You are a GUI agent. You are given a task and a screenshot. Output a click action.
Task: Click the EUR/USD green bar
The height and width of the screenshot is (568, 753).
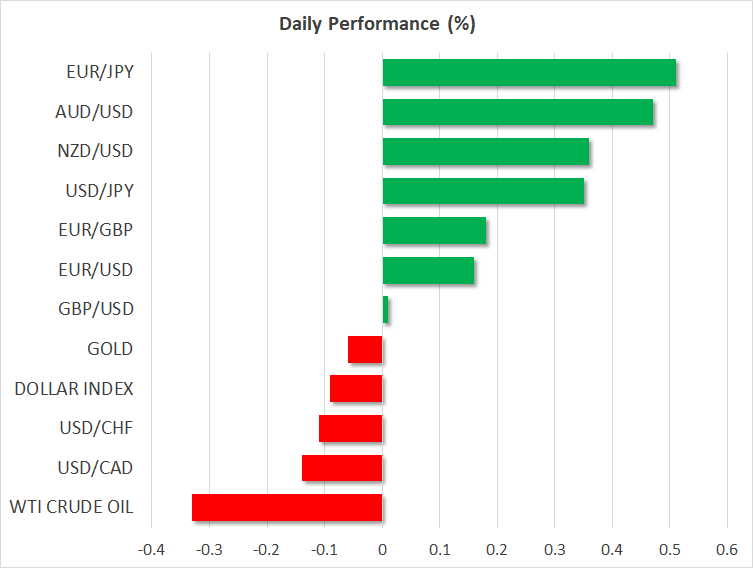pos(428,270)
